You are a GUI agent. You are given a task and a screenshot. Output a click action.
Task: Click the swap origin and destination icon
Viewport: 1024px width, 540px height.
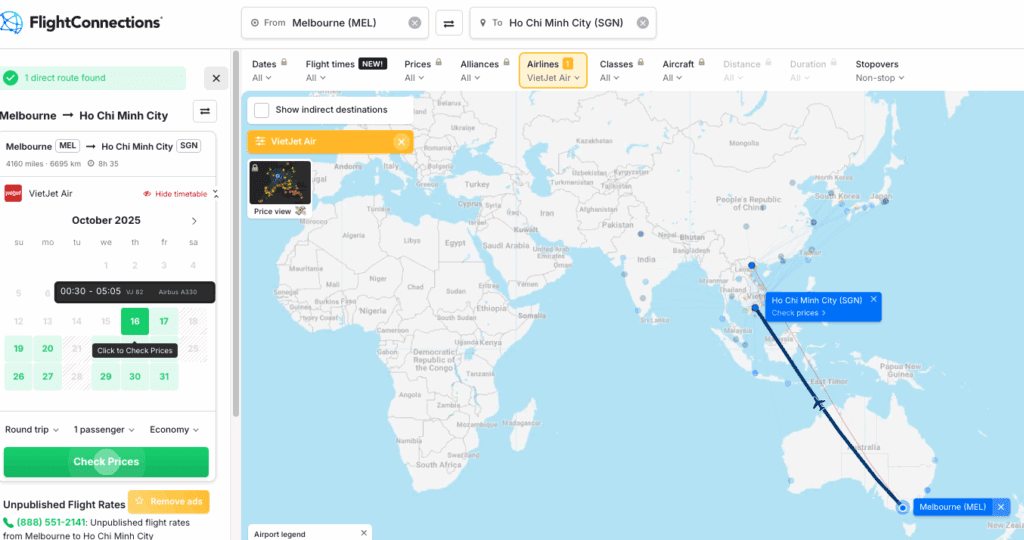[449, 23]
